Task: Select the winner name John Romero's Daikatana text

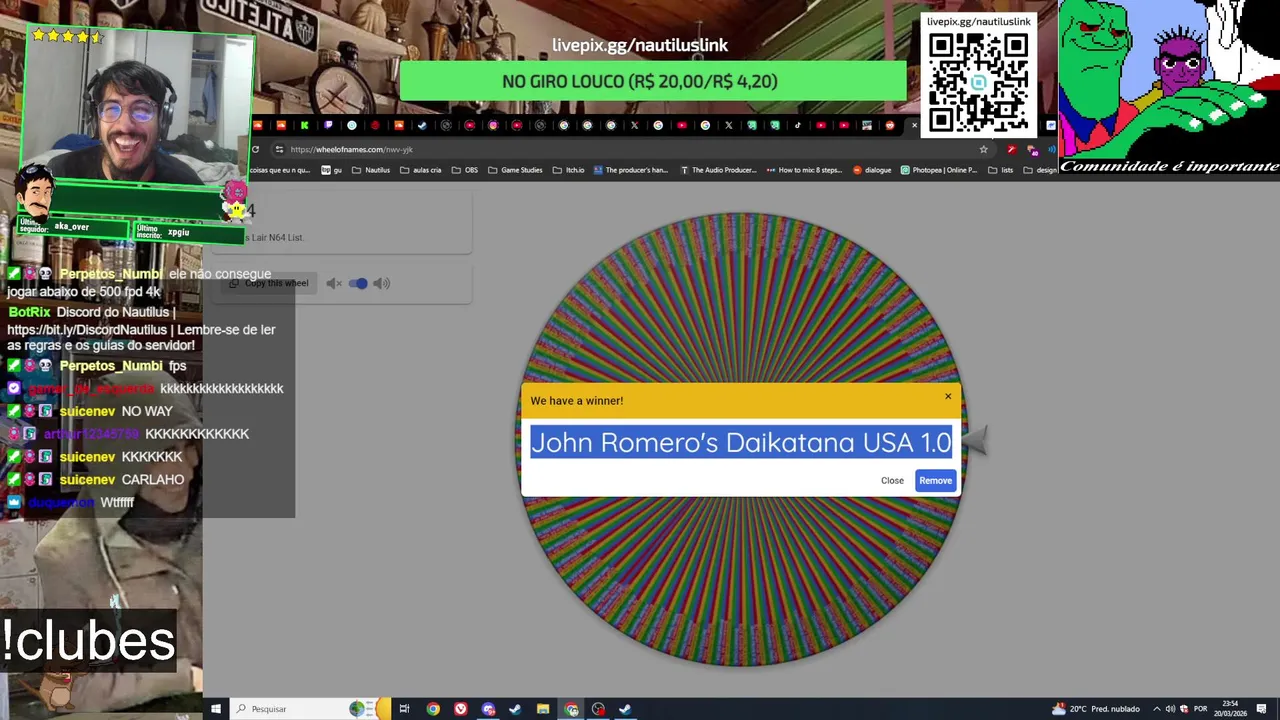Action: point(740,443)
